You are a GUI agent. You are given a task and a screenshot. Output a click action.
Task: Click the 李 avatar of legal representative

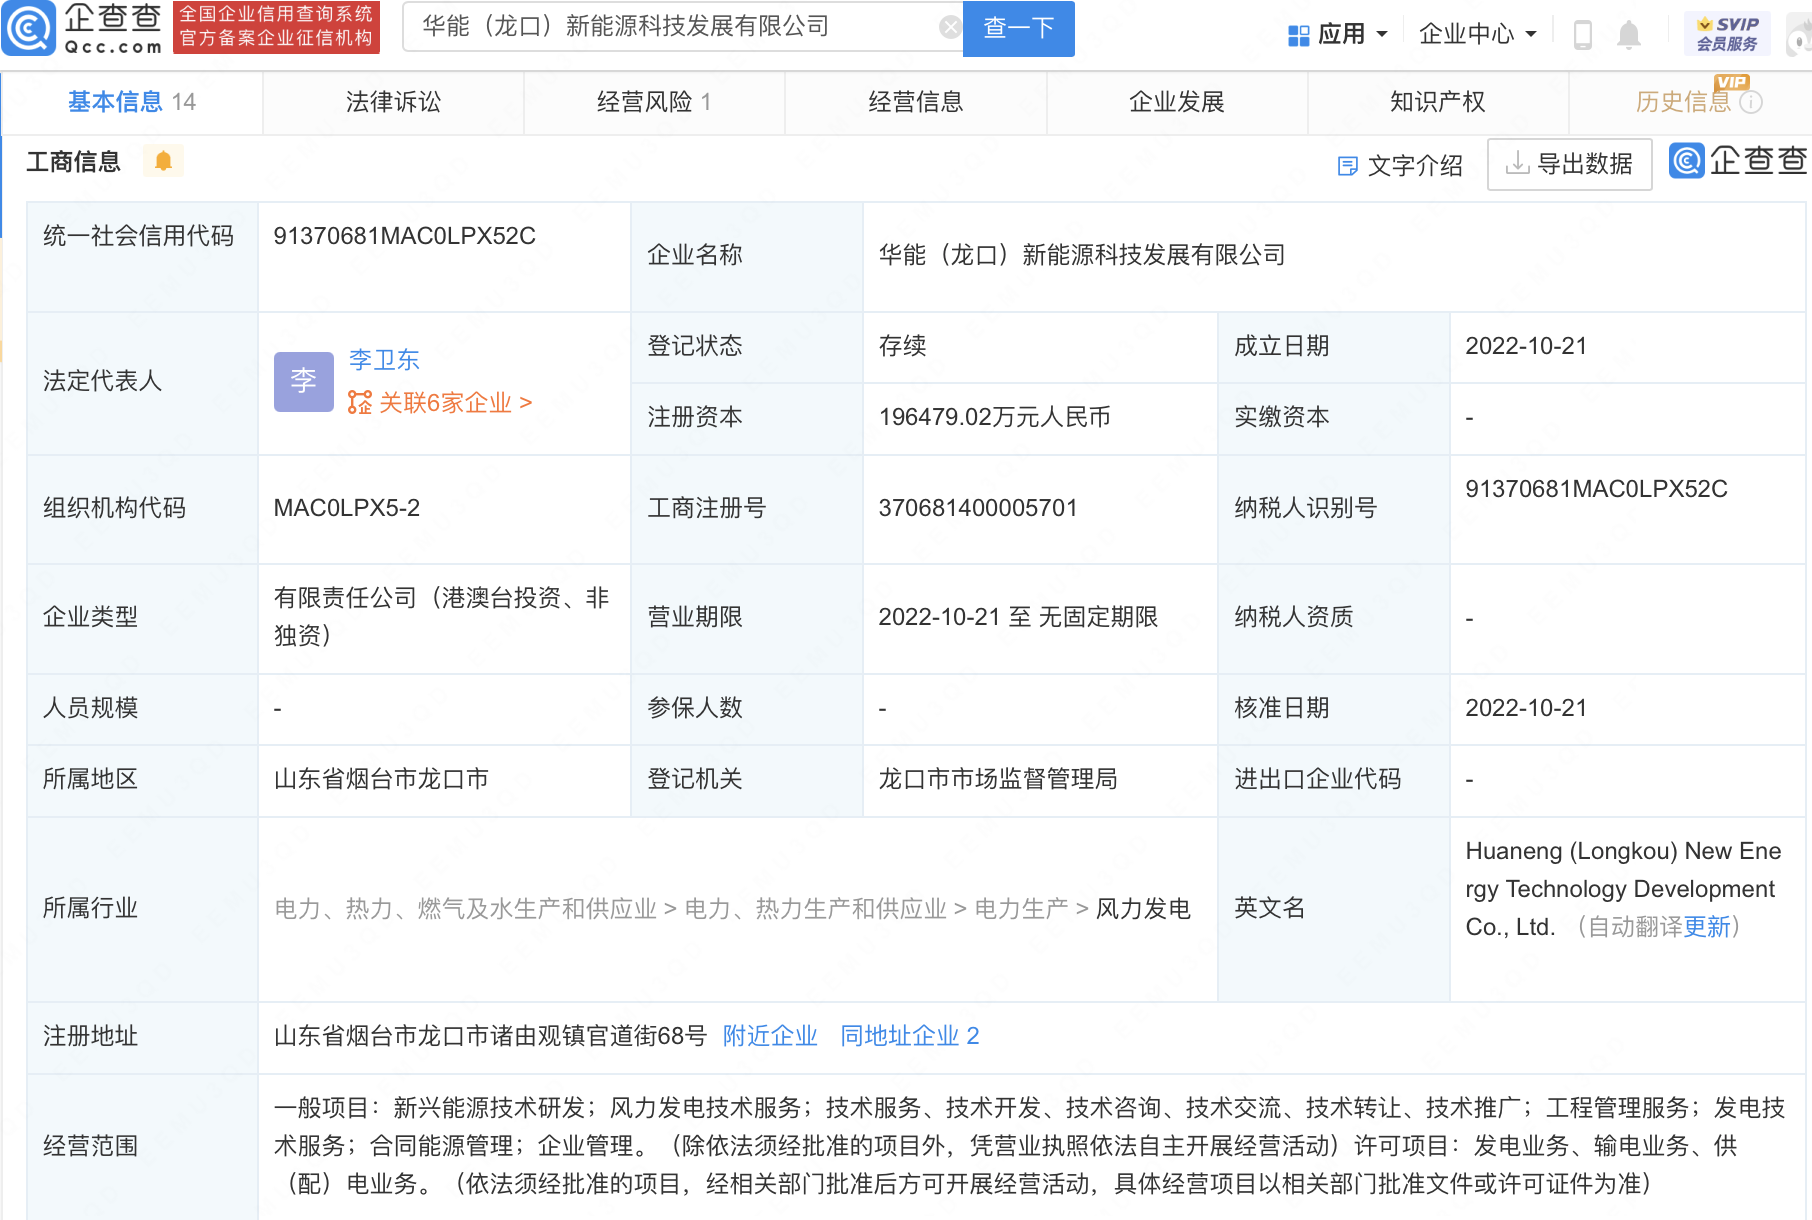pos(304,381)
